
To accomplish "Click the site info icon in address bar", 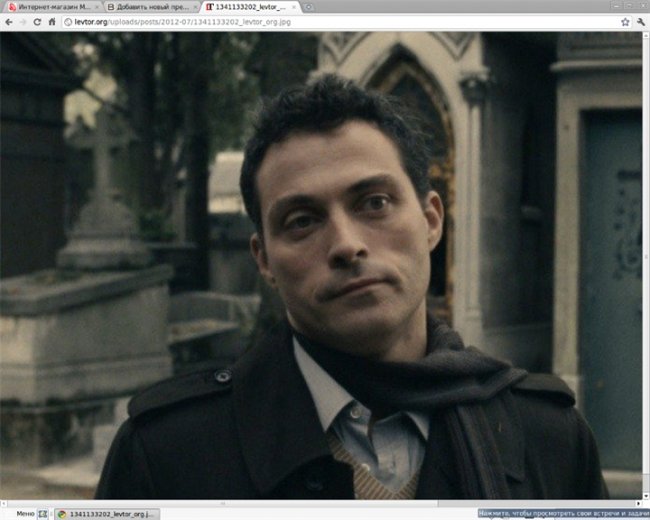I will point(67,21).
